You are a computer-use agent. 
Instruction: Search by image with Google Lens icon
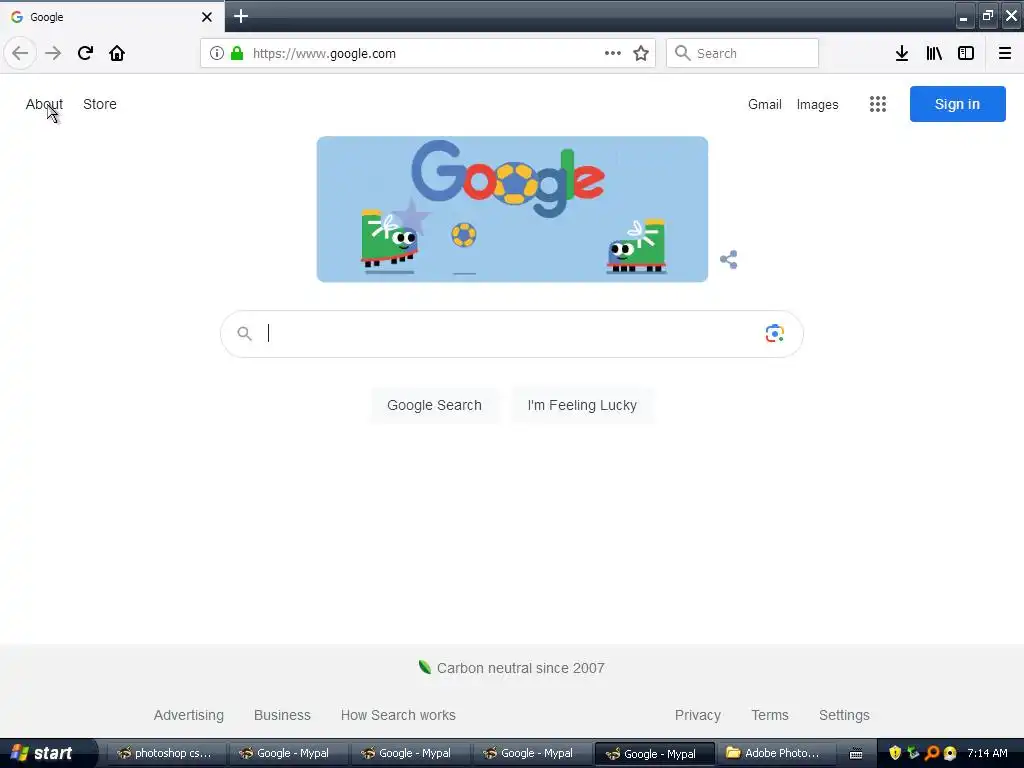775,333
